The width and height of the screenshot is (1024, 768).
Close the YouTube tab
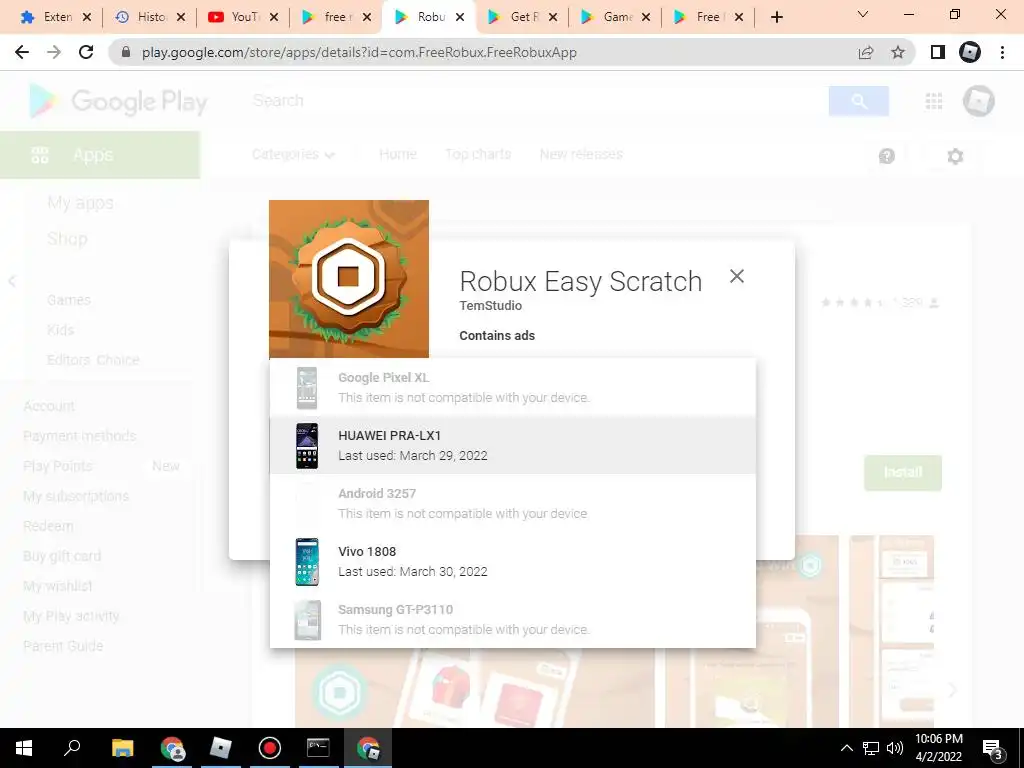pyautogui.click(x=274, y=17)
